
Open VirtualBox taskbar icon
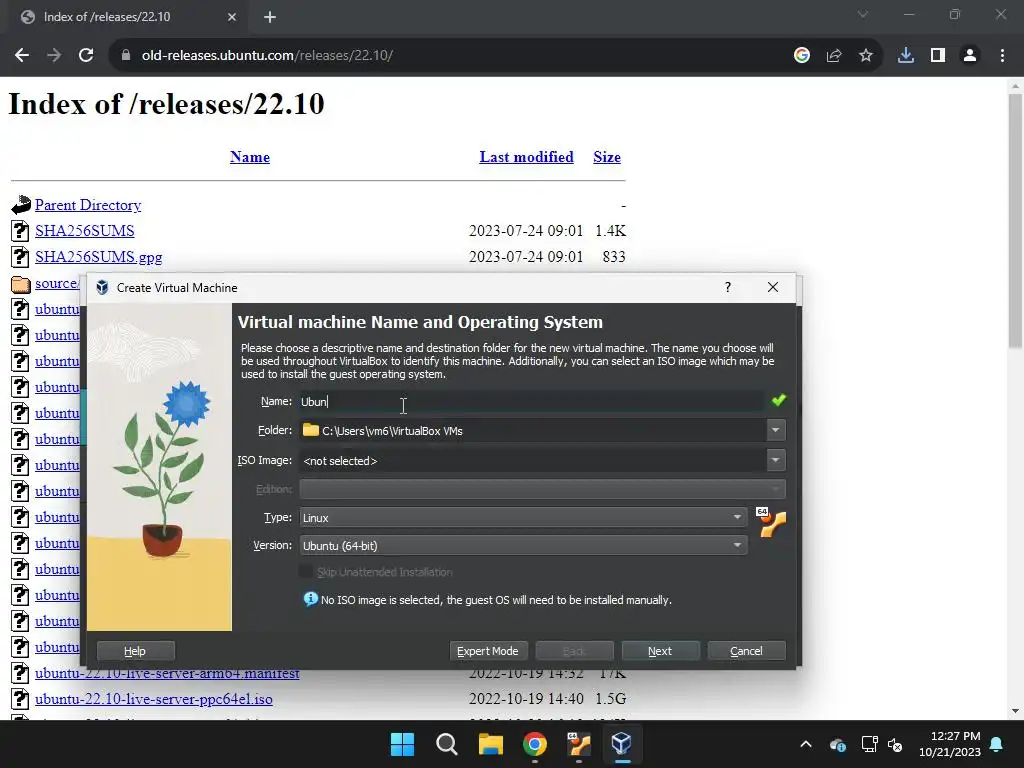(622, 744)
